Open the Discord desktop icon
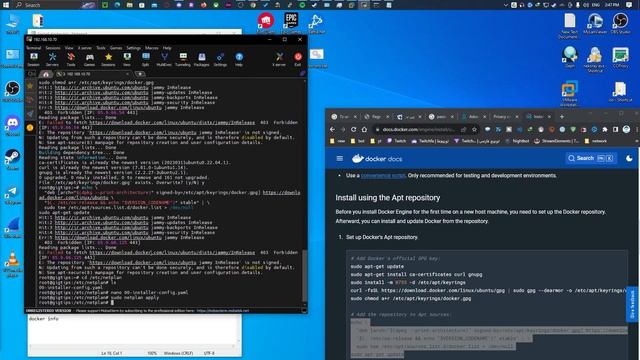Image resolution: width=640 pixels, height=360 pixels. point(12,125)
